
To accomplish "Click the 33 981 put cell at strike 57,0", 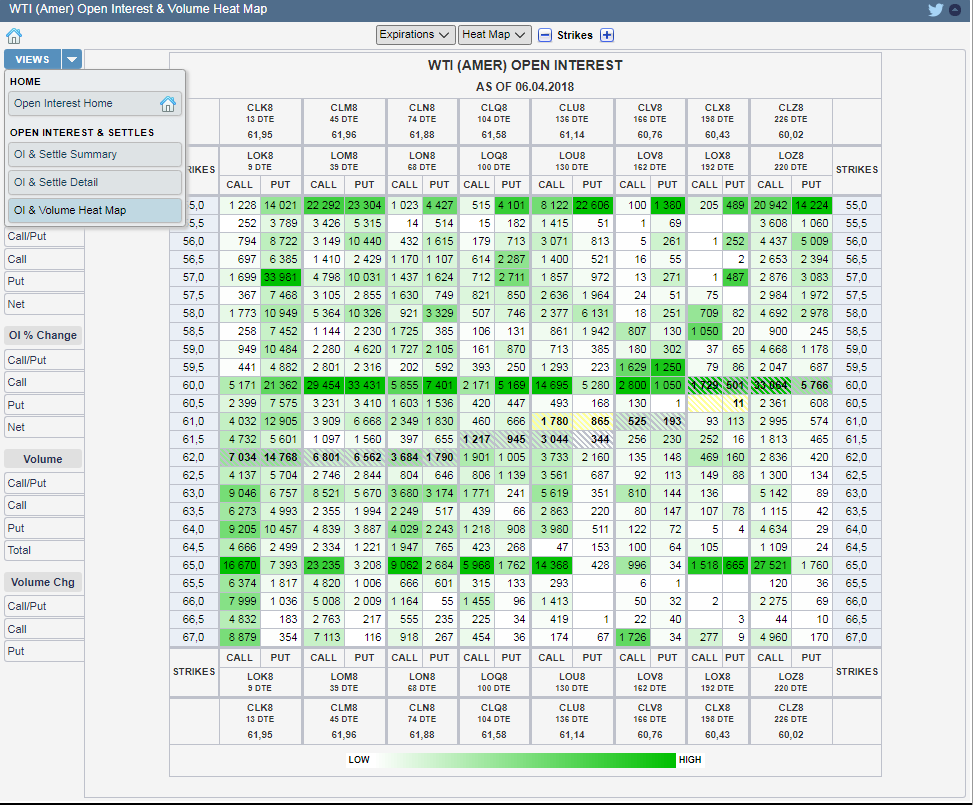I will tap(280, 277).
